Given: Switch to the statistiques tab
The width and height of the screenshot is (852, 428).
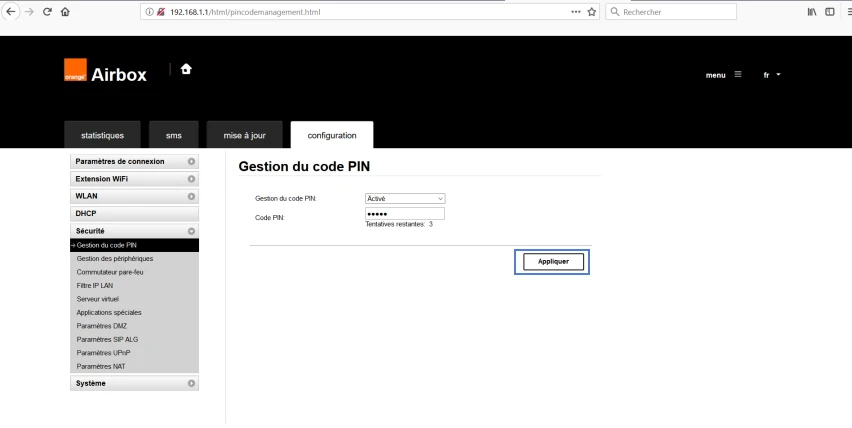Looking at the screenshot, I should pos(102,135).
